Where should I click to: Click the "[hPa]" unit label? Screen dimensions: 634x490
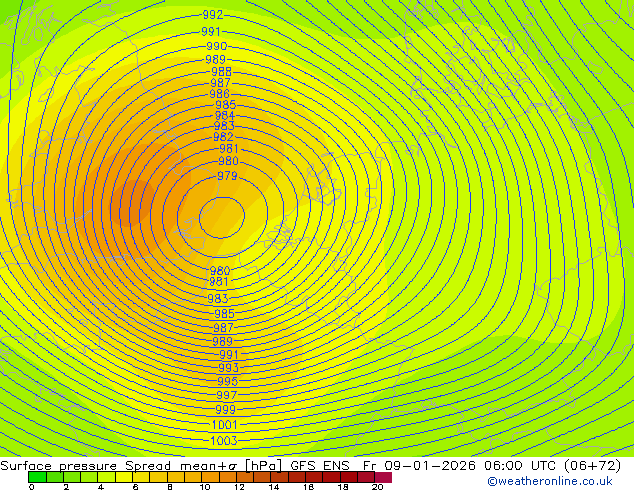263,466
